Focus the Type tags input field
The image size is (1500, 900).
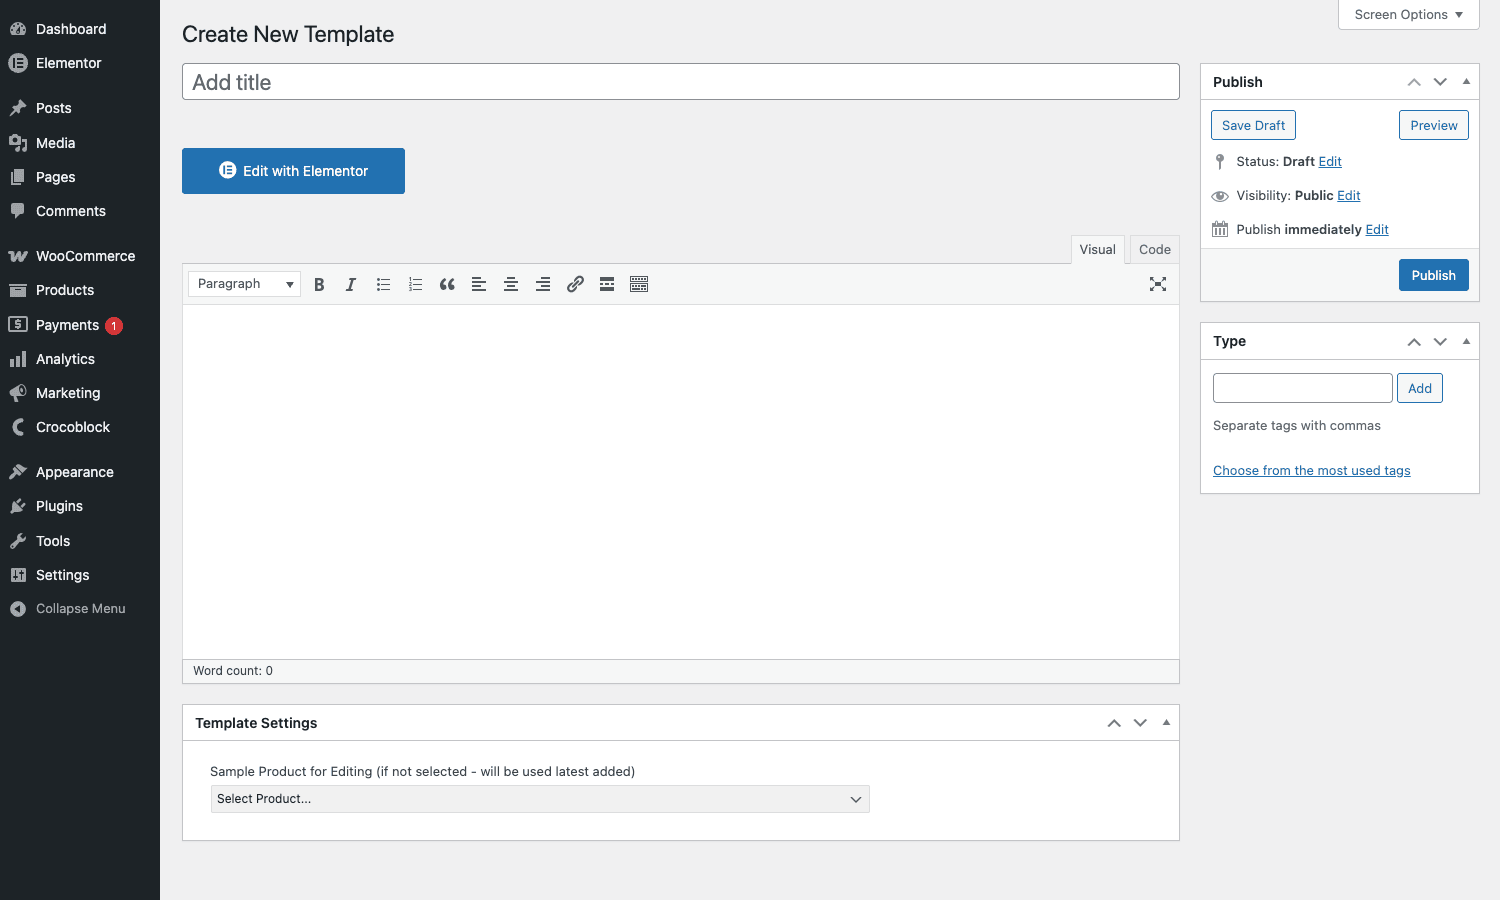point(1303,388)
